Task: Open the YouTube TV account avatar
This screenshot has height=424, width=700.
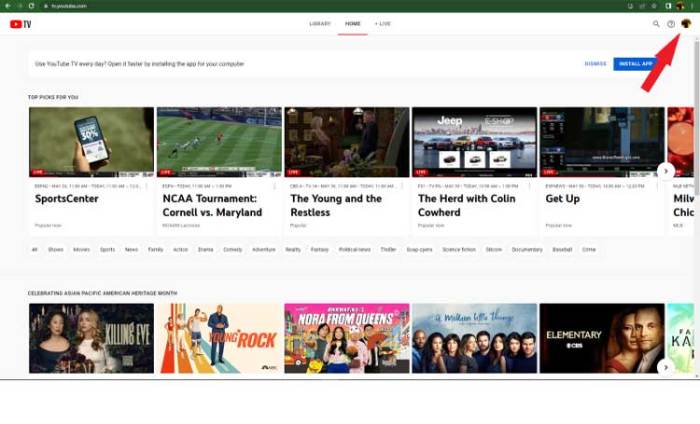Action: (x=686, y=24)
